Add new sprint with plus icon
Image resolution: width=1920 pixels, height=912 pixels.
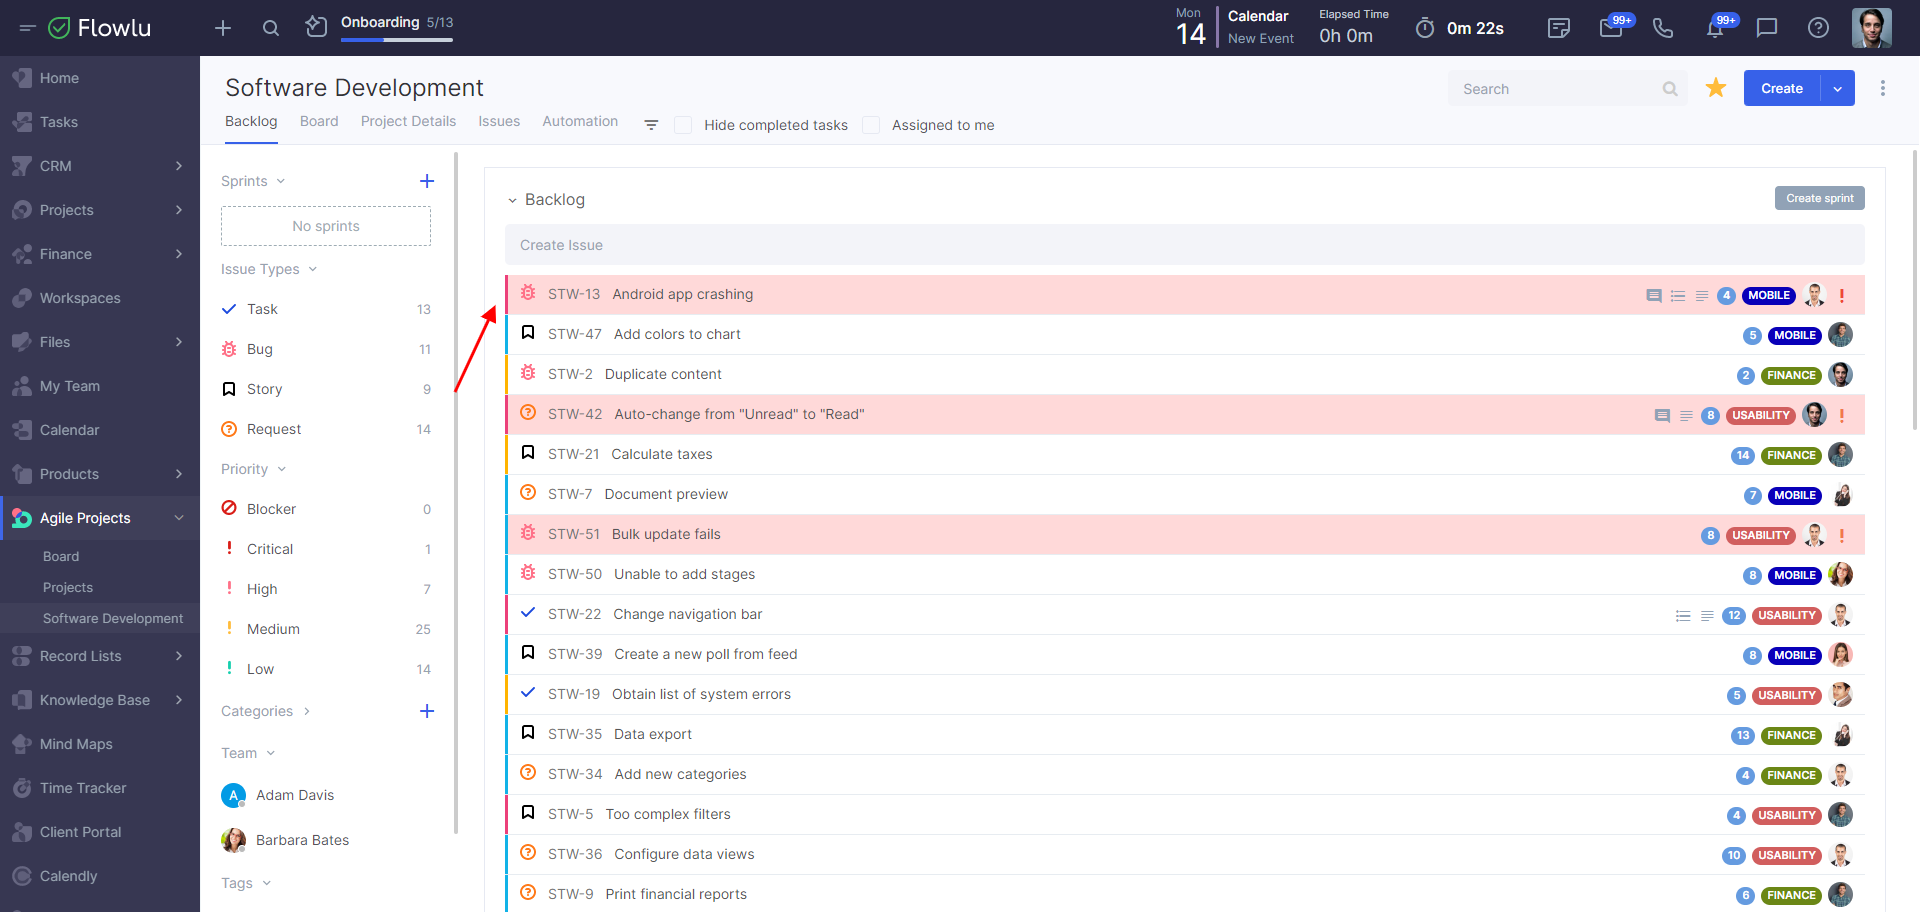pos(427,181)
